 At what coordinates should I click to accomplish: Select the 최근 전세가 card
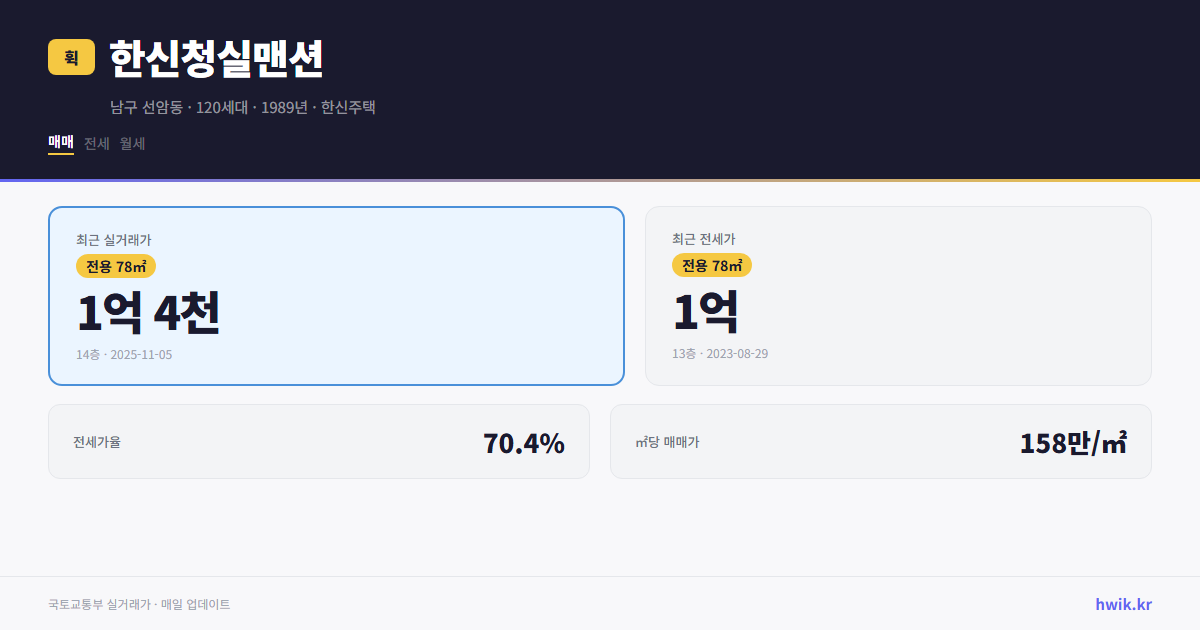898,295
